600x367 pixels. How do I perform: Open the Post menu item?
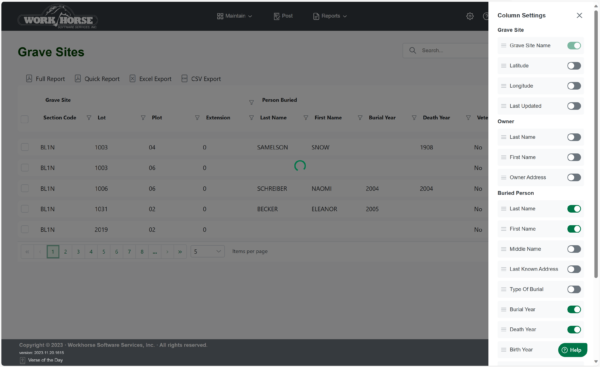click(283, 16)
